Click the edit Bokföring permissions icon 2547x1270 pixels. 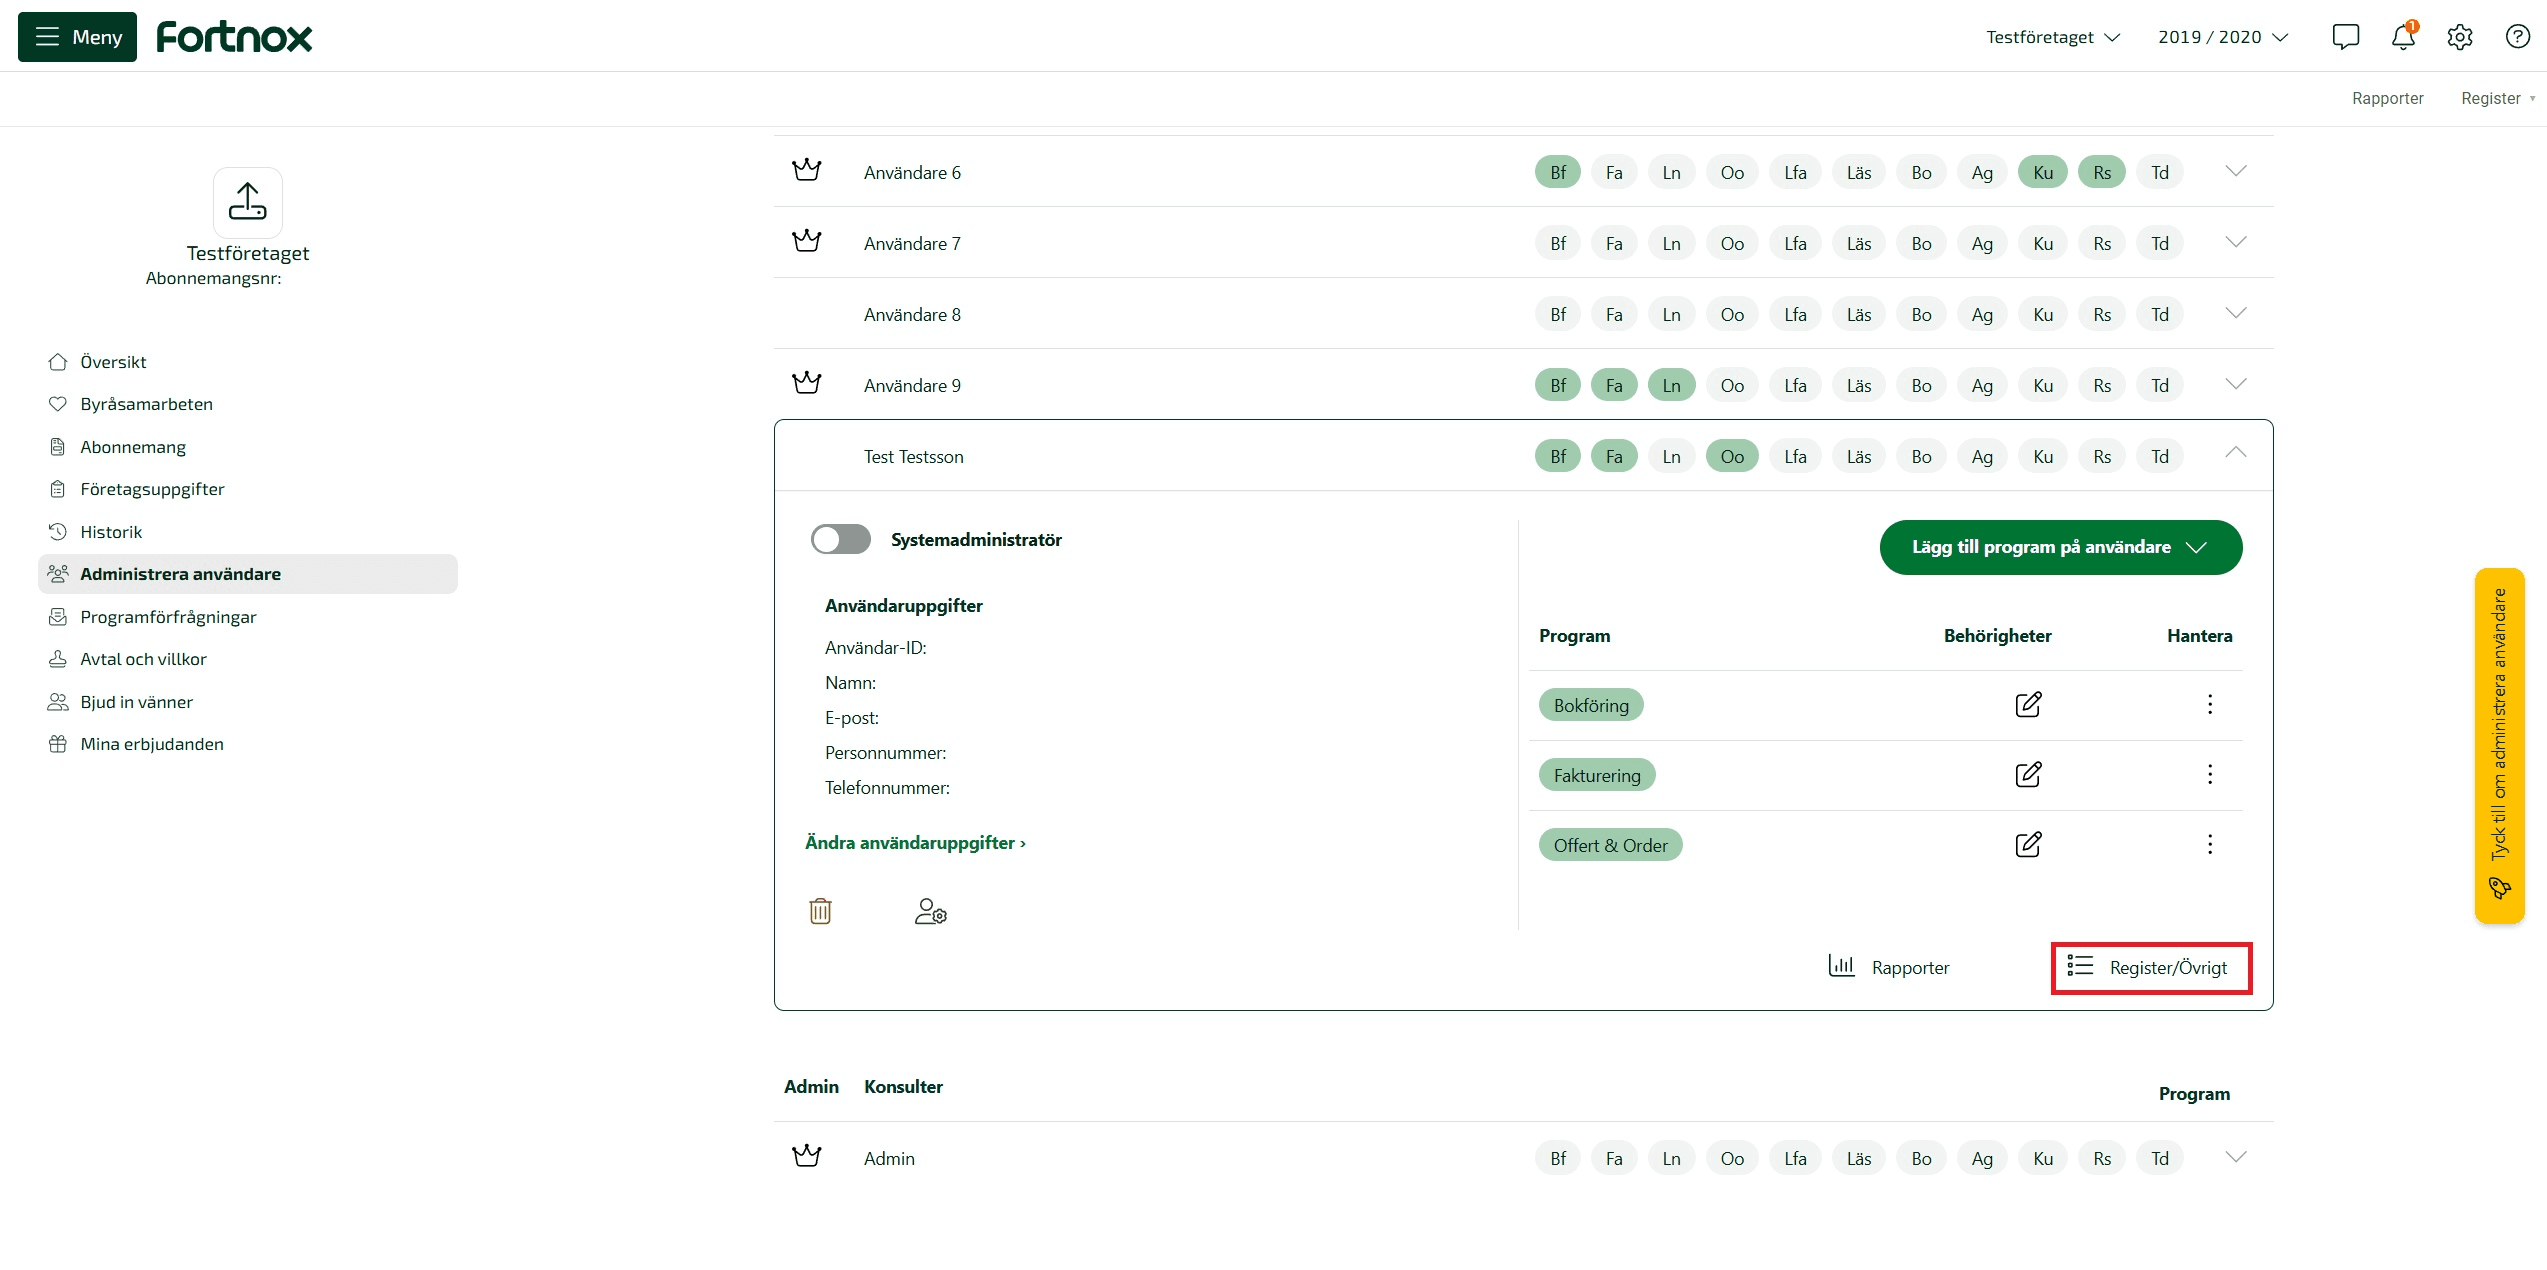[x=2029, y=703]
